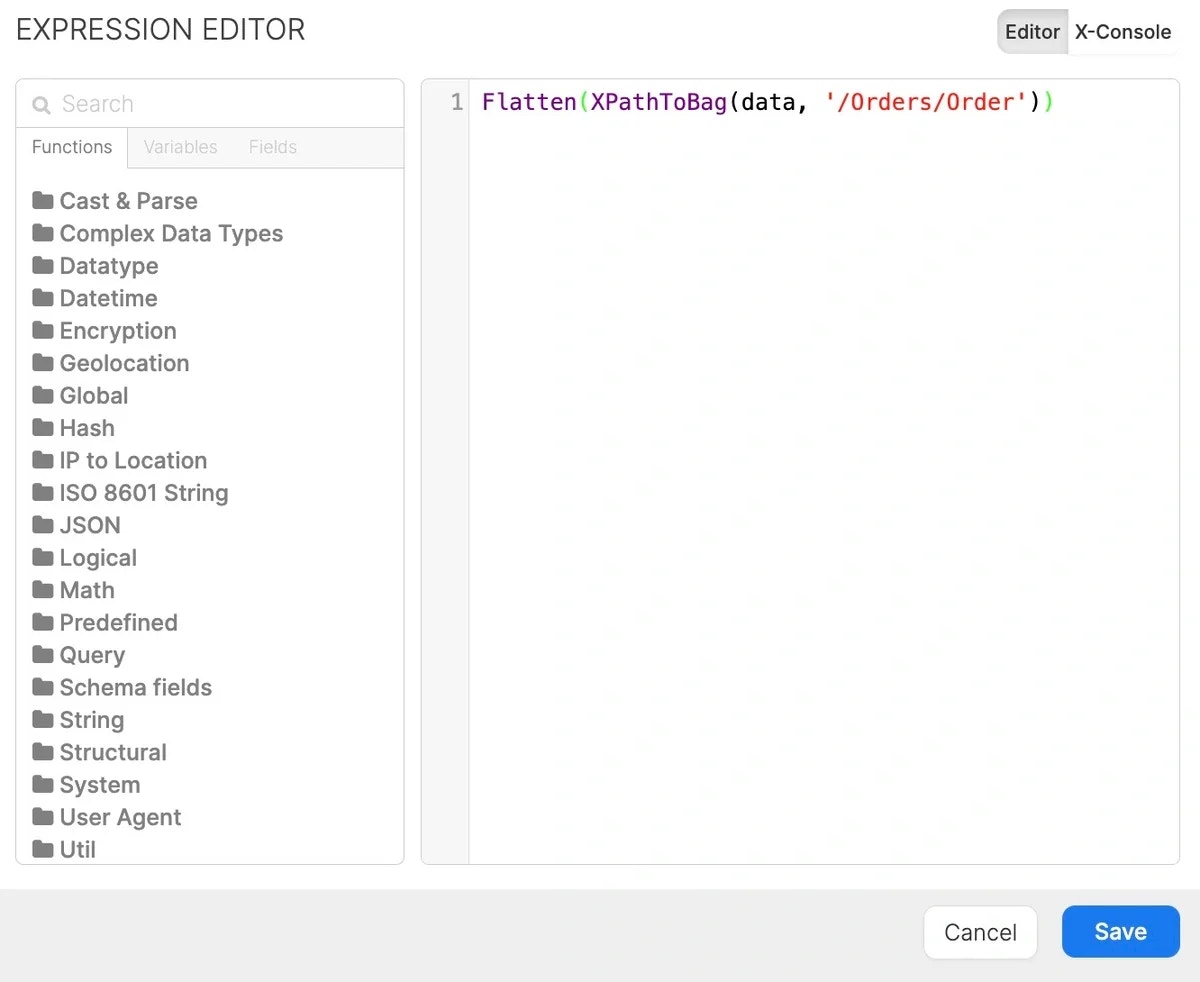This screenshot has height=982, width=1200.
Task: Expand the Structural functions category
Action: [x=99, y=751]
